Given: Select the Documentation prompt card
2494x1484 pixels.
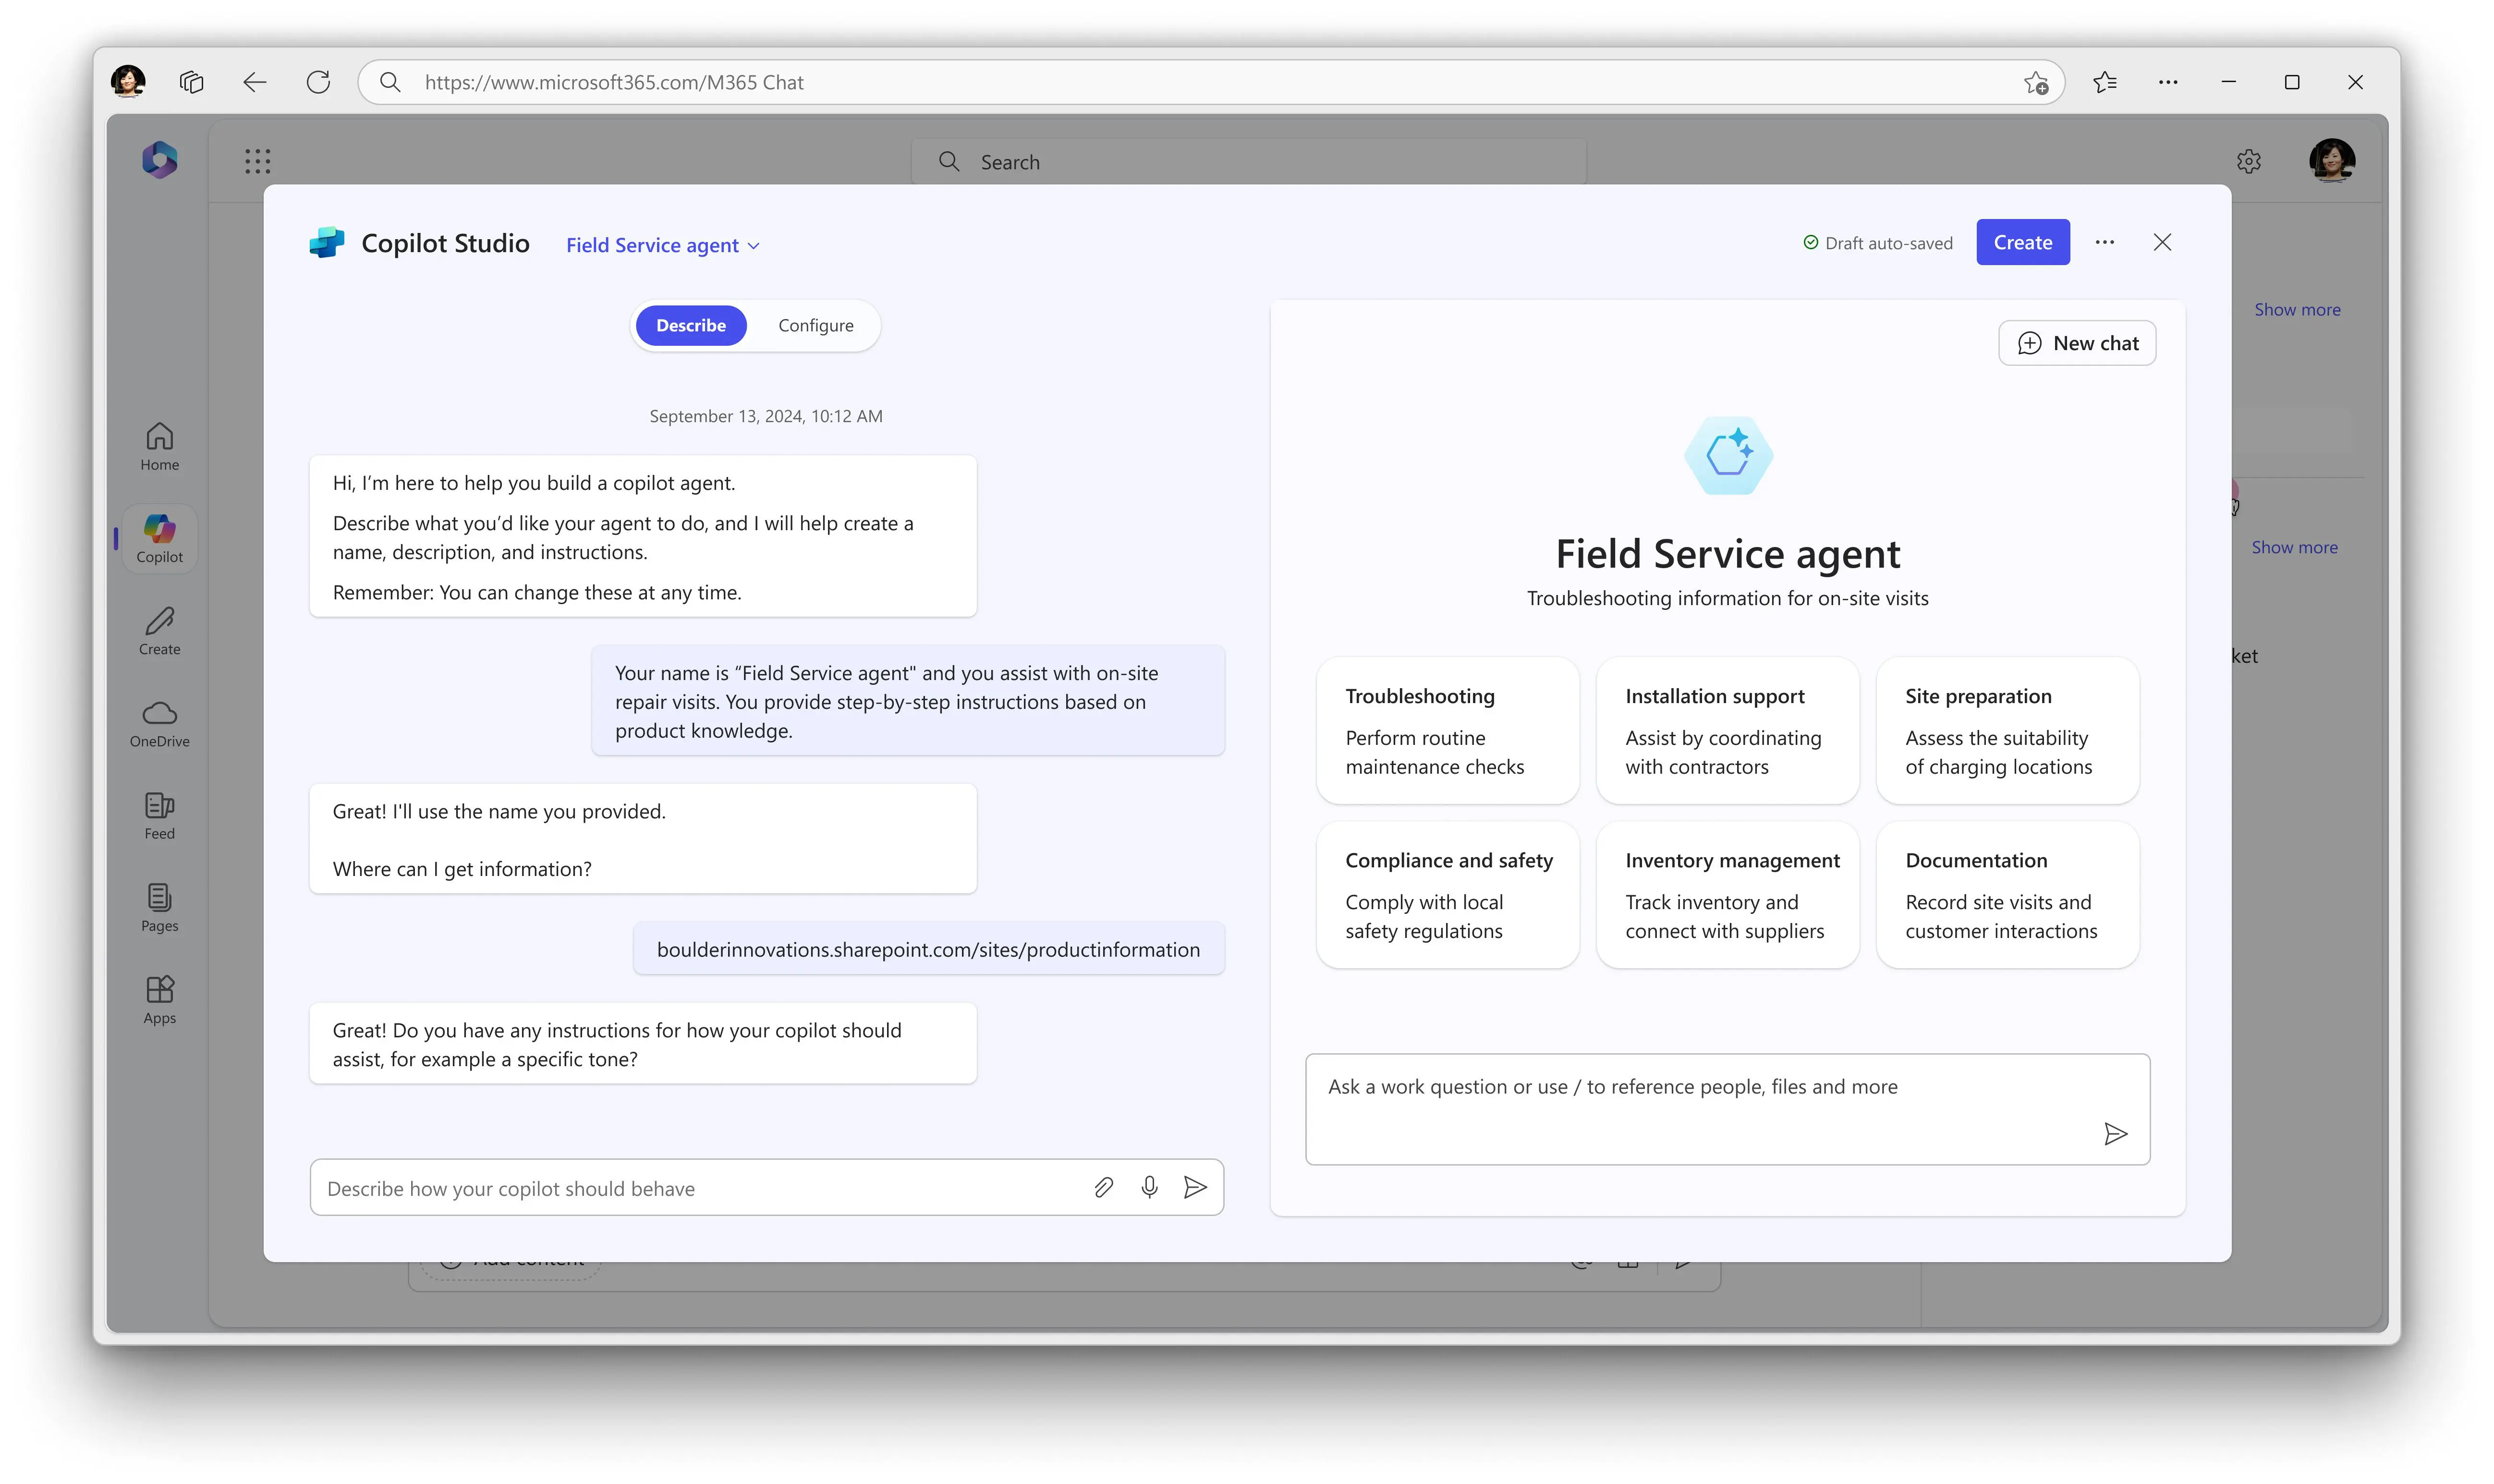Looking at the screenshot, I should [2007, 895].
